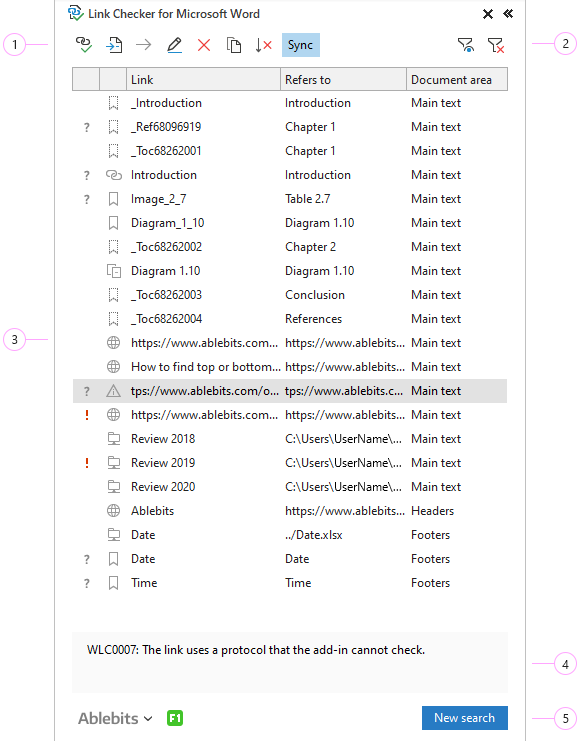Screen dimensions: 580x741
Task: Select the Time bookmark row
Action: [290, 583]
